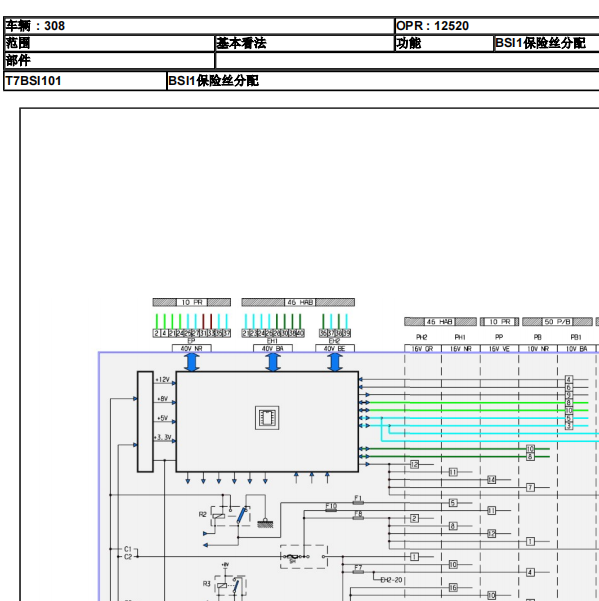Screen dimensions: 599x601
Task: Click the 'OPR : 12520' header cell
Action: (497, 26)
